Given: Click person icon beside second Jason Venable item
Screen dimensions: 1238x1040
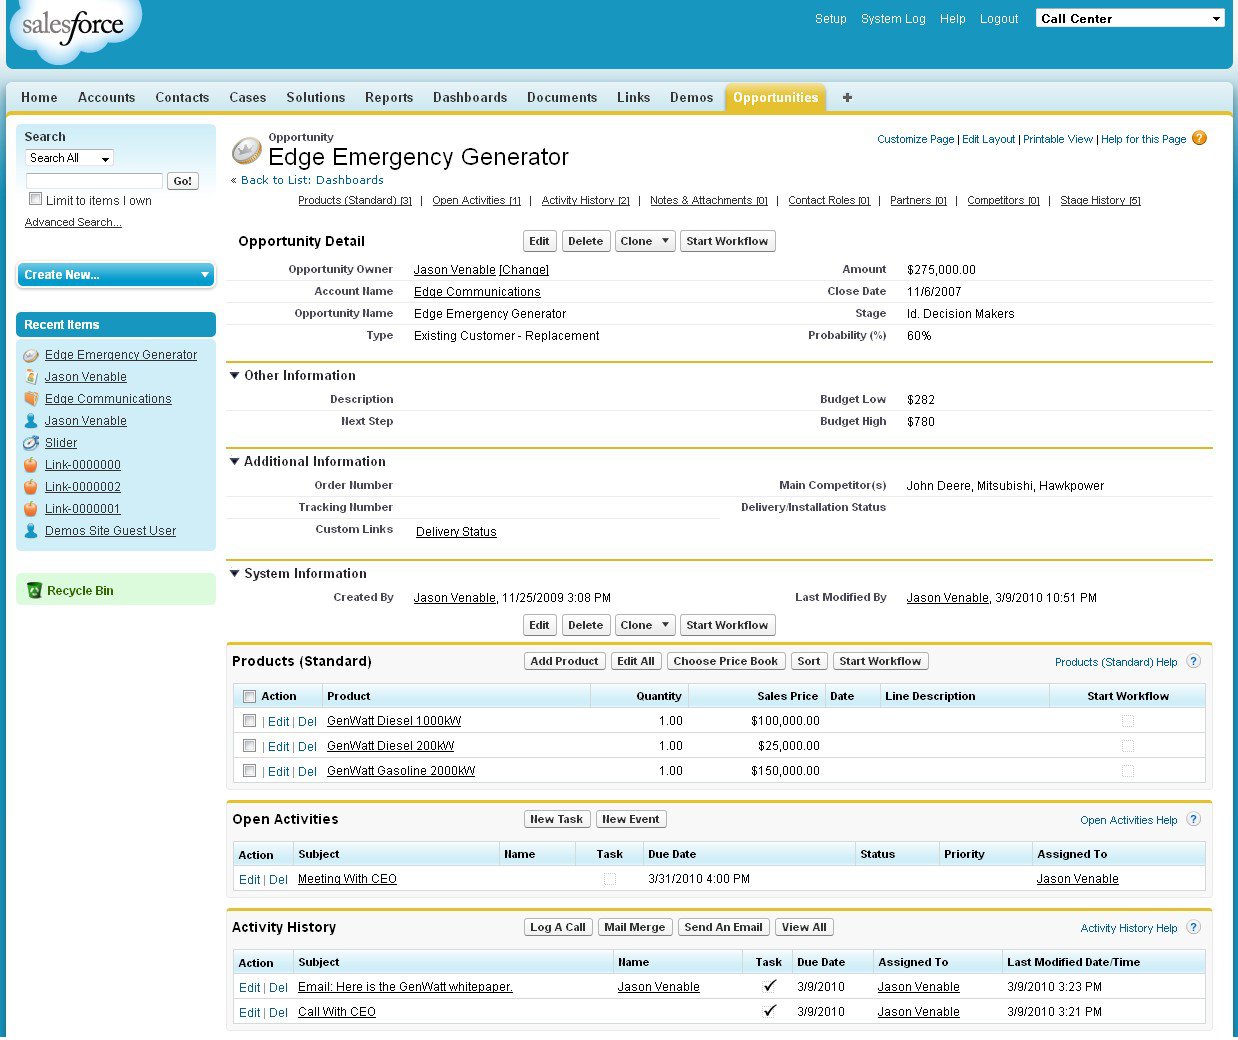Looking at the screenshot, I should click(31, 421).
